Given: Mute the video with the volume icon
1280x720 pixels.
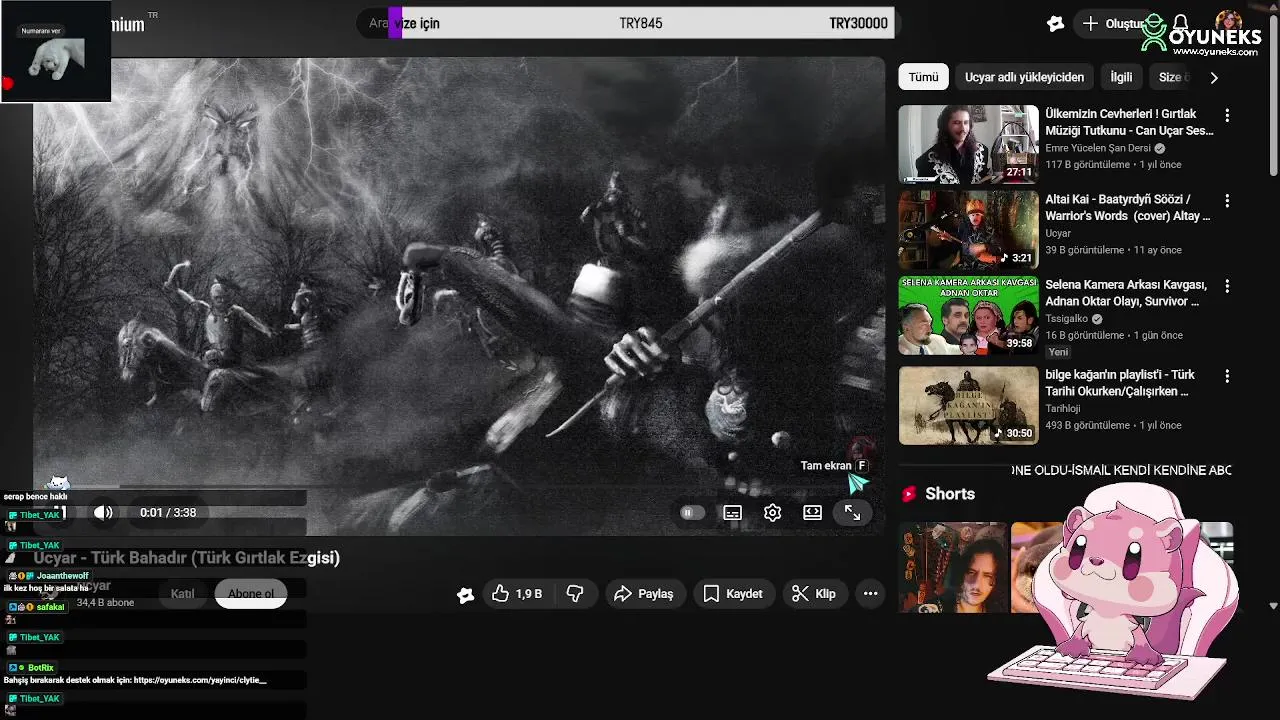Looking at the screenshot, I should [103, 512].
